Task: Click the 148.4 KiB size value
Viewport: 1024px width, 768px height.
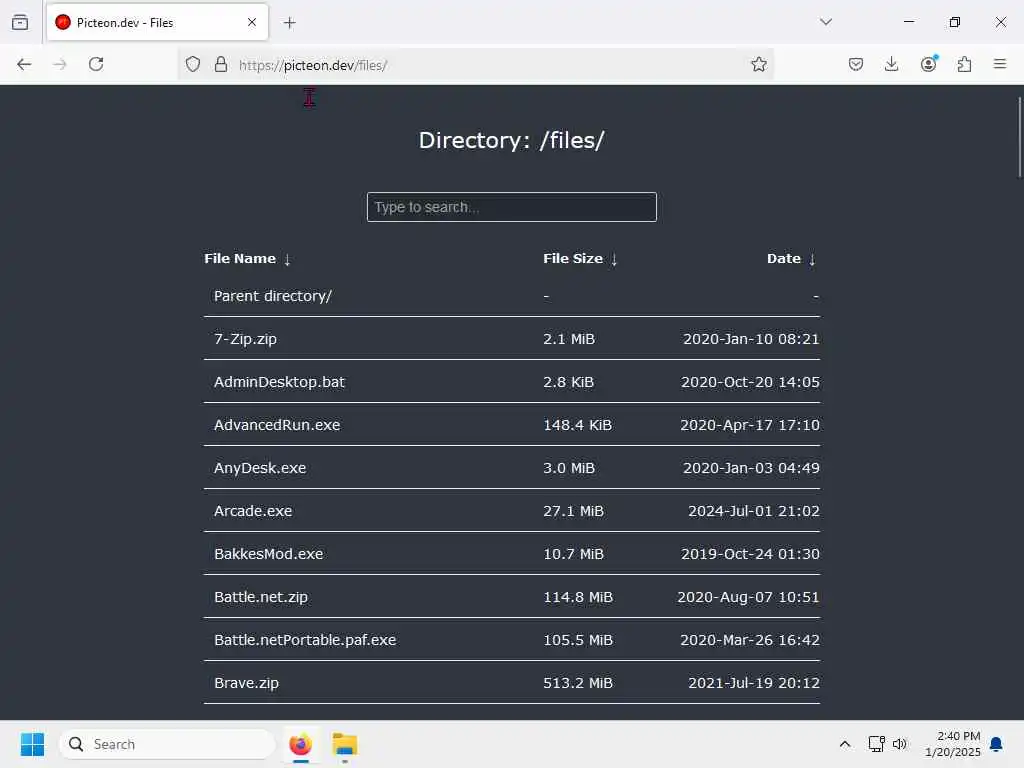Action: [577, 425]
